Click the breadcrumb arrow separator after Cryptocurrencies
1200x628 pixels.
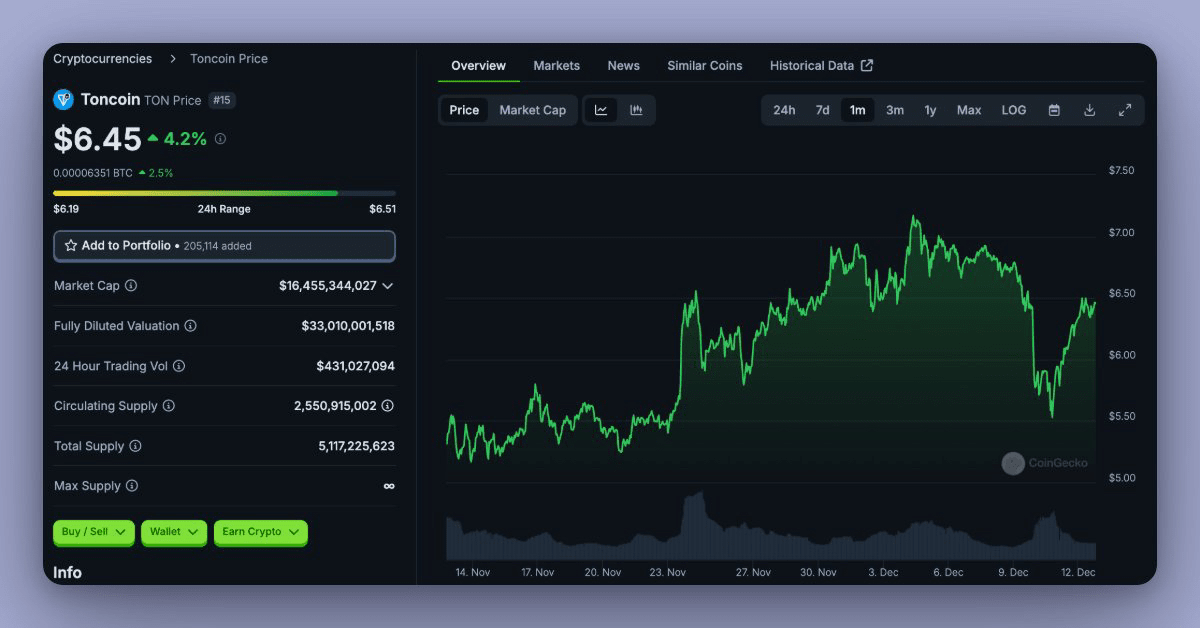(x=172, y=59)
